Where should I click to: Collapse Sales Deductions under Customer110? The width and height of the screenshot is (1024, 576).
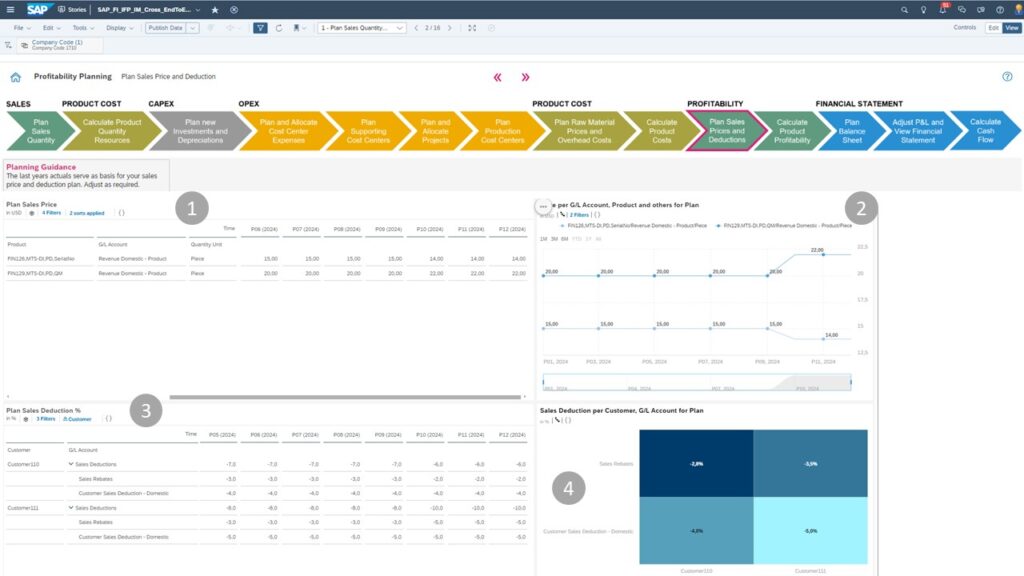click(x=72, y=465)
